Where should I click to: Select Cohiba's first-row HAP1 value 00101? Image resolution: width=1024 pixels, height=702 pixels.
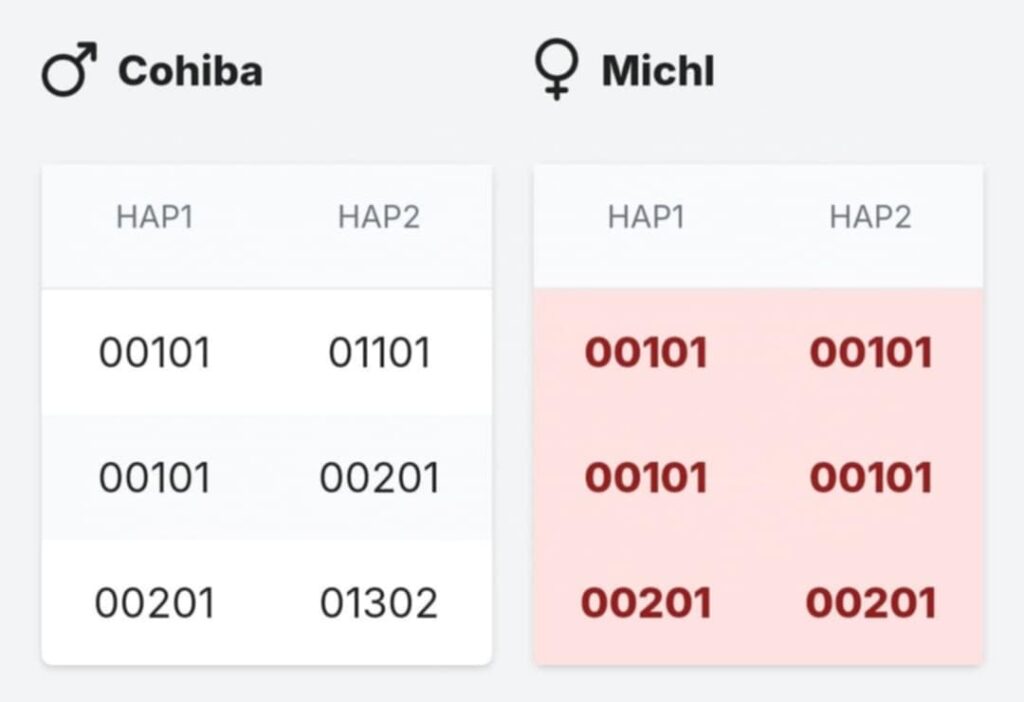(155, 353)
